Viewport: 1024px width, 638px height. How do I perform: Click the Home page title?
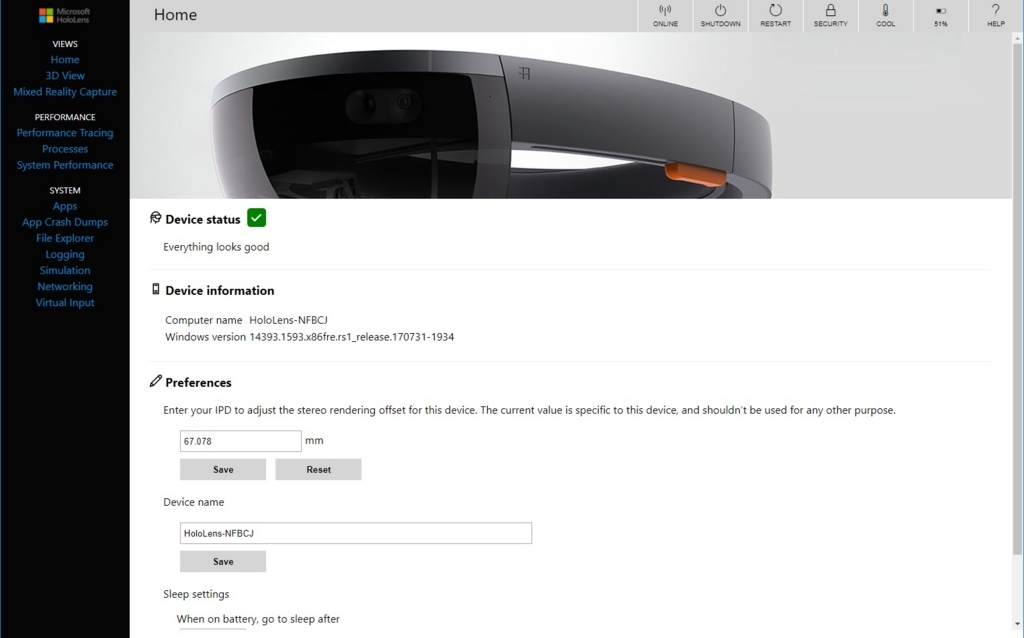175,15
